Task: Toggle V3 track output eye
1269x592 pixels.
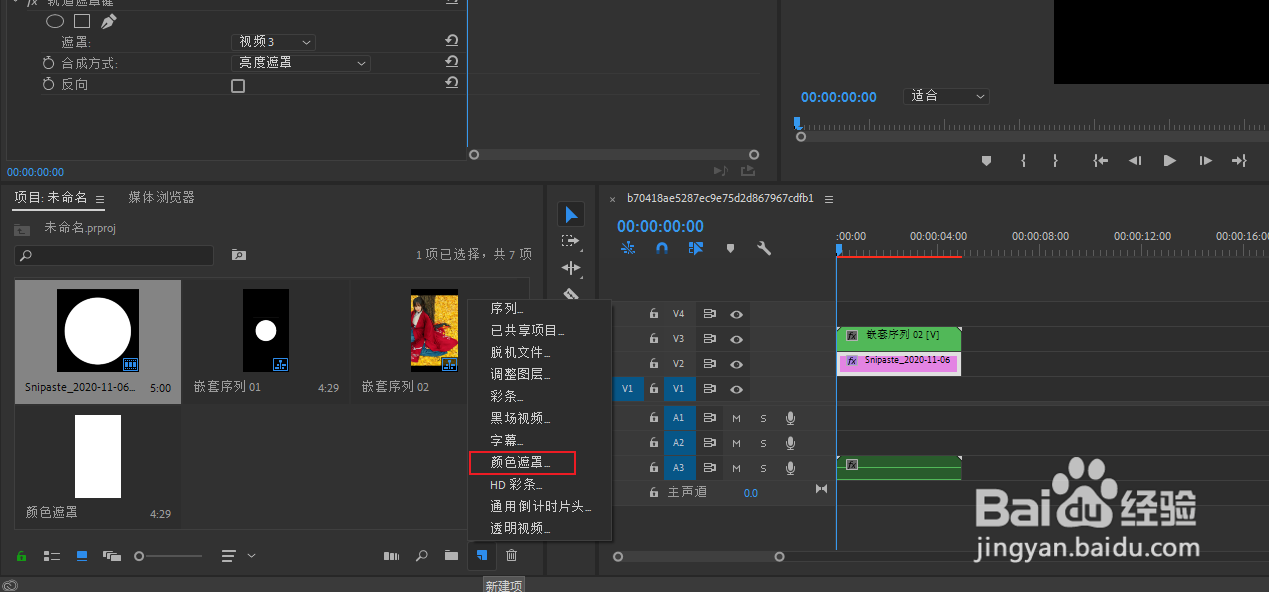Action: [x=737, y=339]
